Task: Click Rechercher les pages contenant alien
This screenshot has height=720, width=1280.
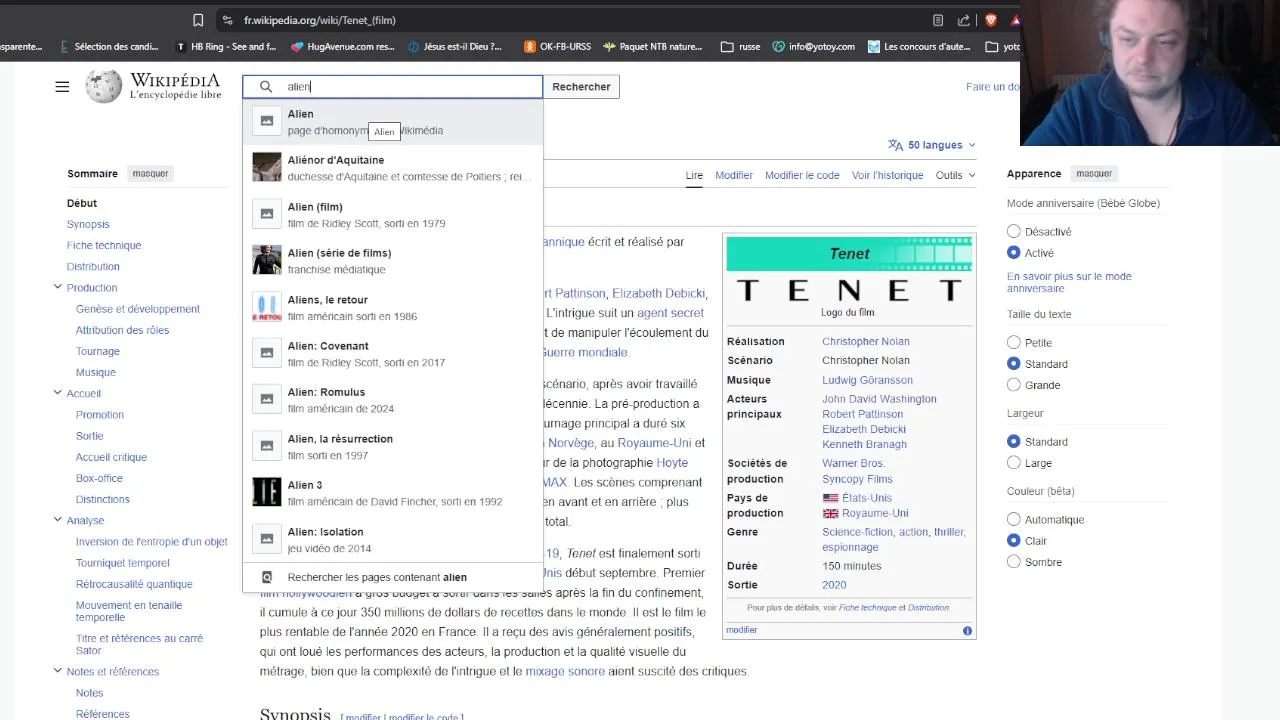Action: pyautogui.click(x=393, y=577)
